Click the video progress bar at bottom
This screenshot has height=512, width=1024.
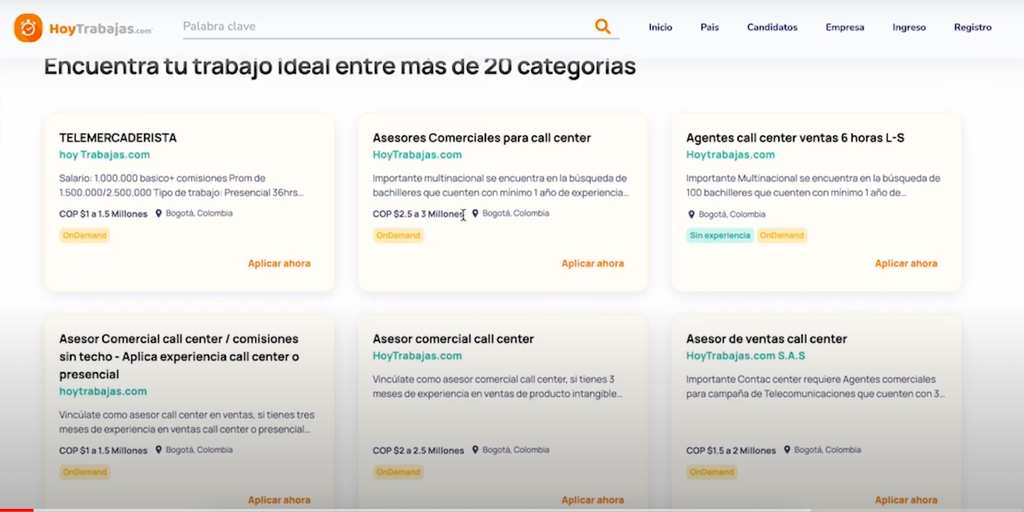coord(512,510)
